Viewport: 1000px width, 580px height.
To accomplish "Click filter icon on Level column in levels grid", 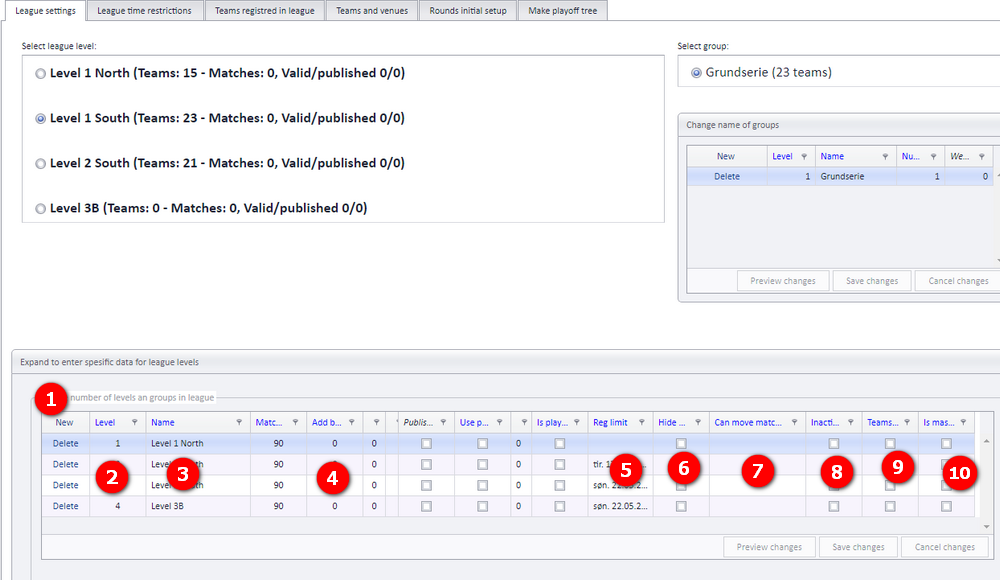I will 135,422.
